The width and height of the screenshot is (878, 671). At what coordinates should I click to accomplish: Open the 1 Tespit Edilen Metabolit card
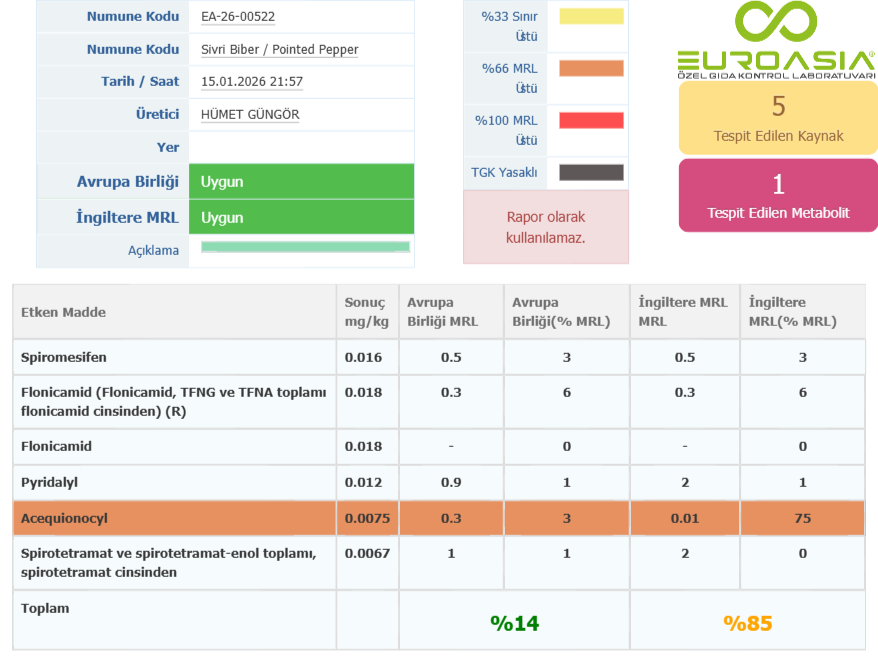(778, 195)
